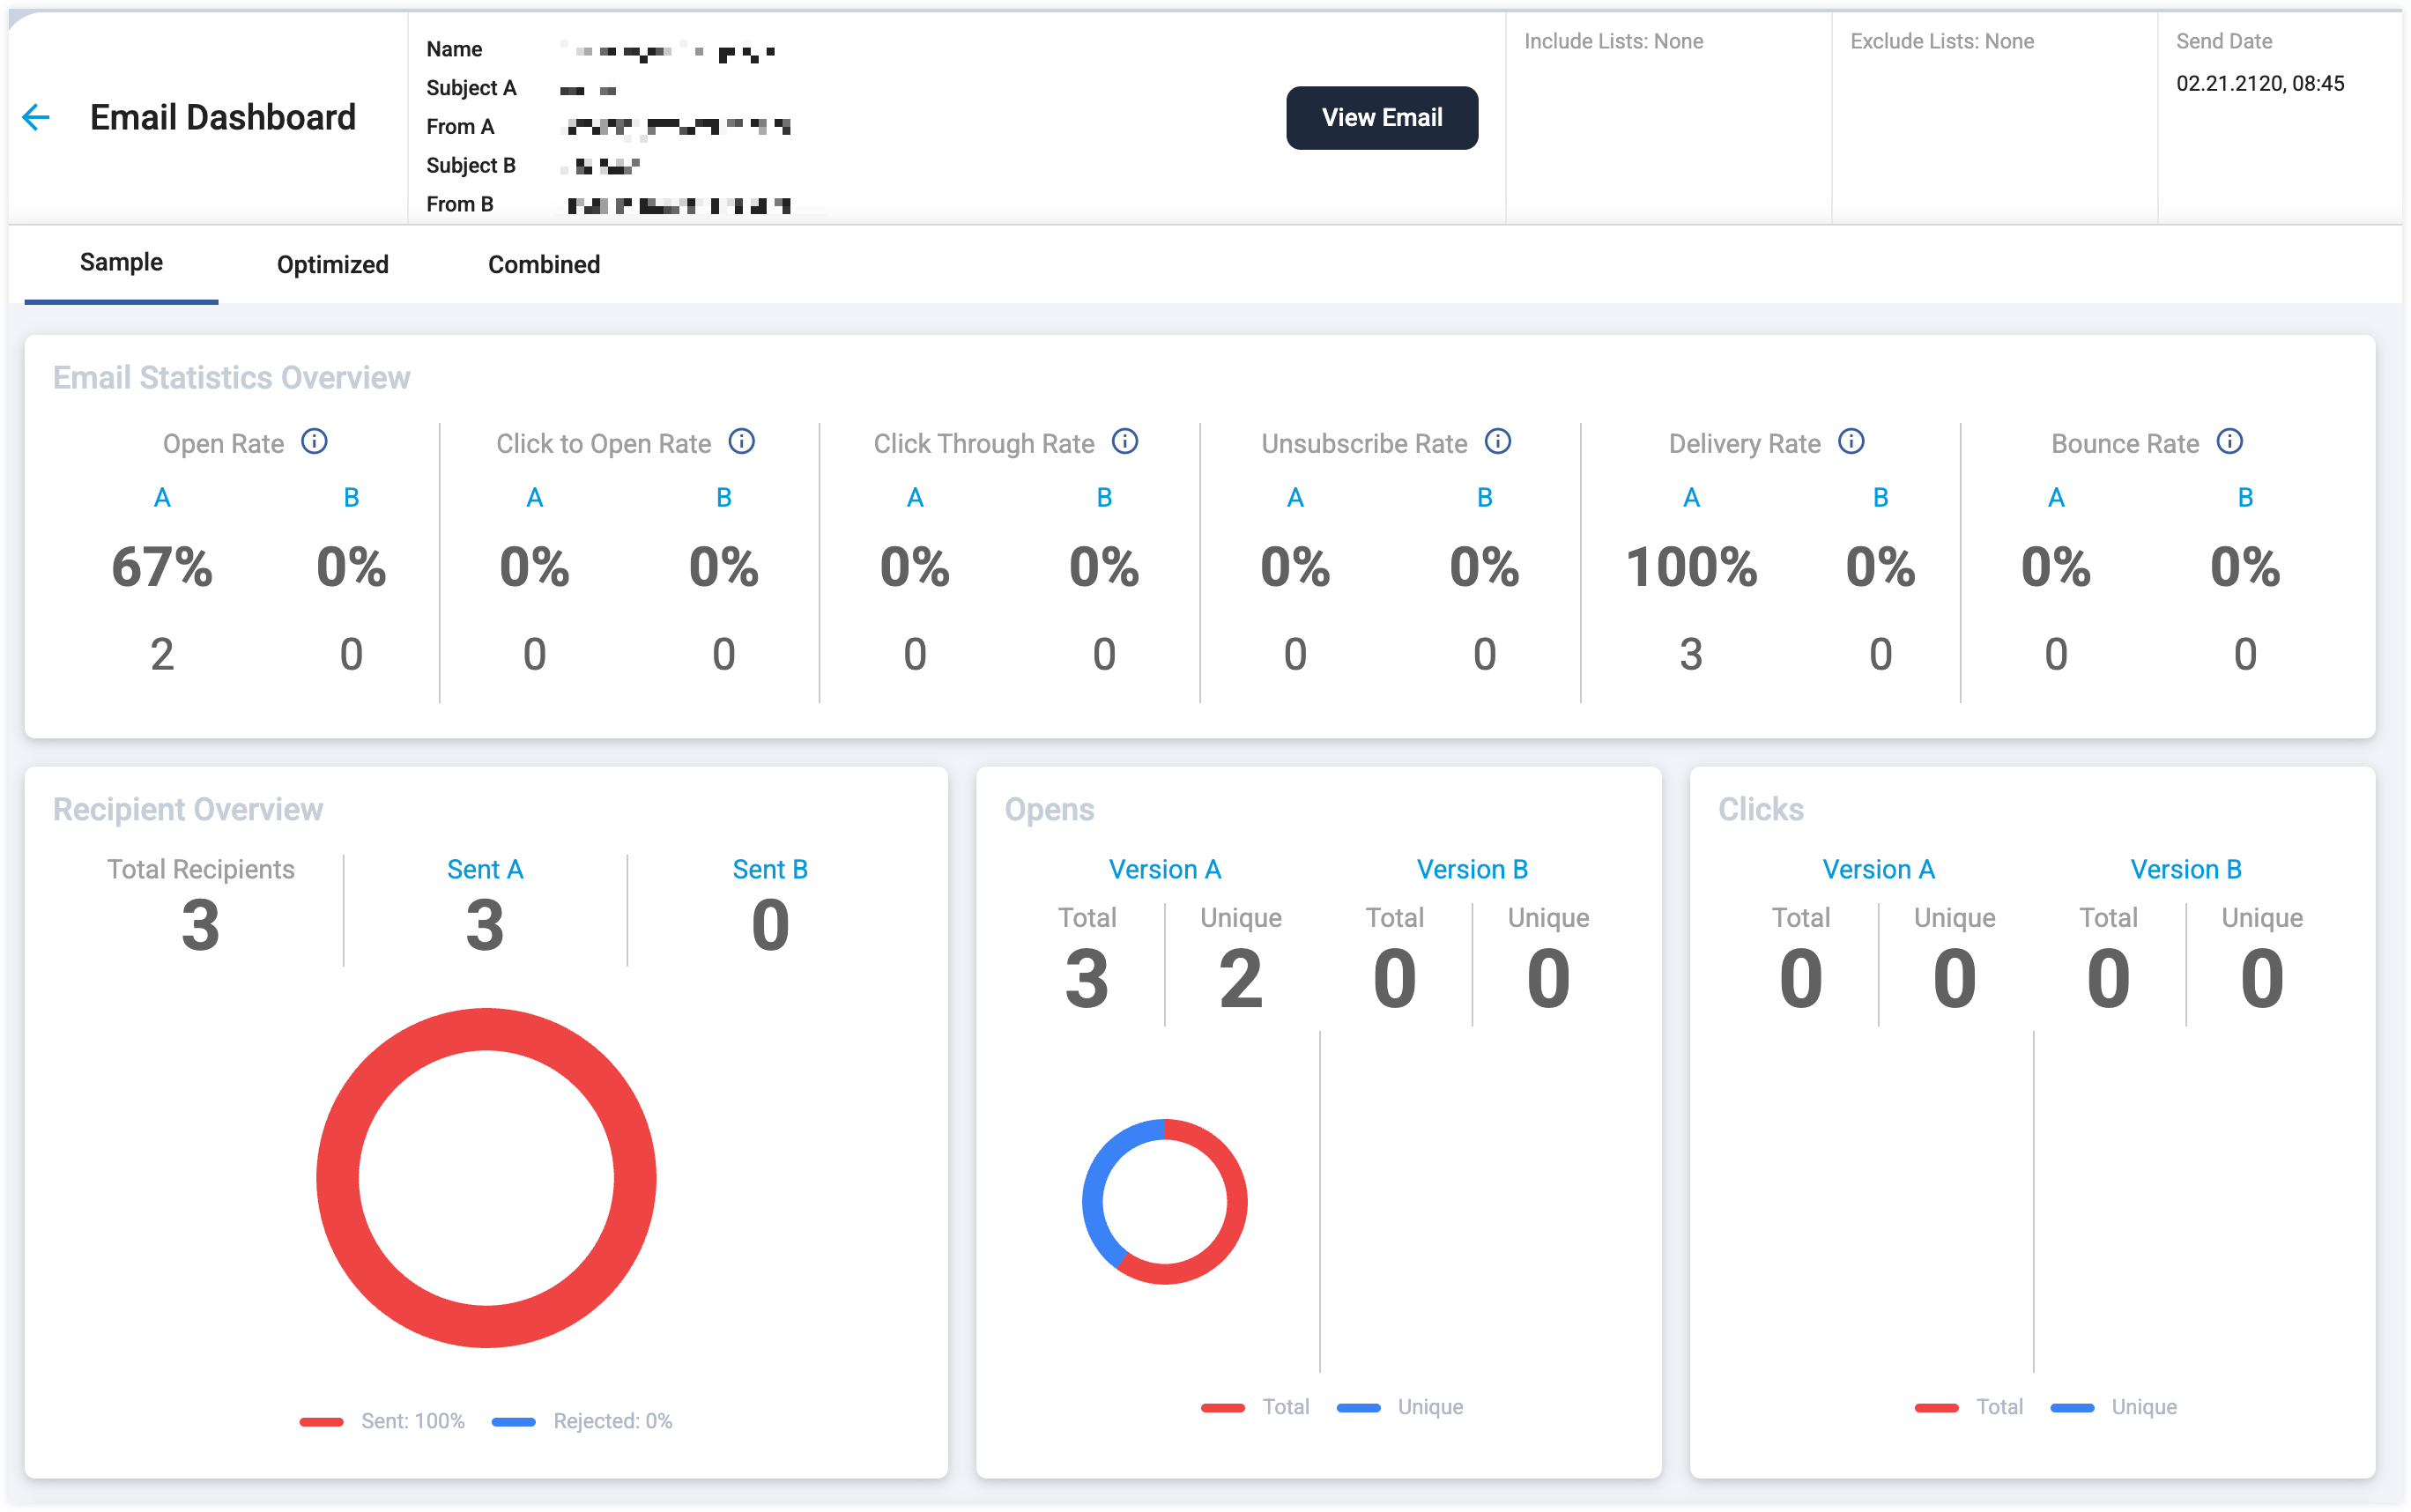Click the Click to Open Rate info icon
This screenshot has width=2411, height=1512.
click(x=741, y=441)
